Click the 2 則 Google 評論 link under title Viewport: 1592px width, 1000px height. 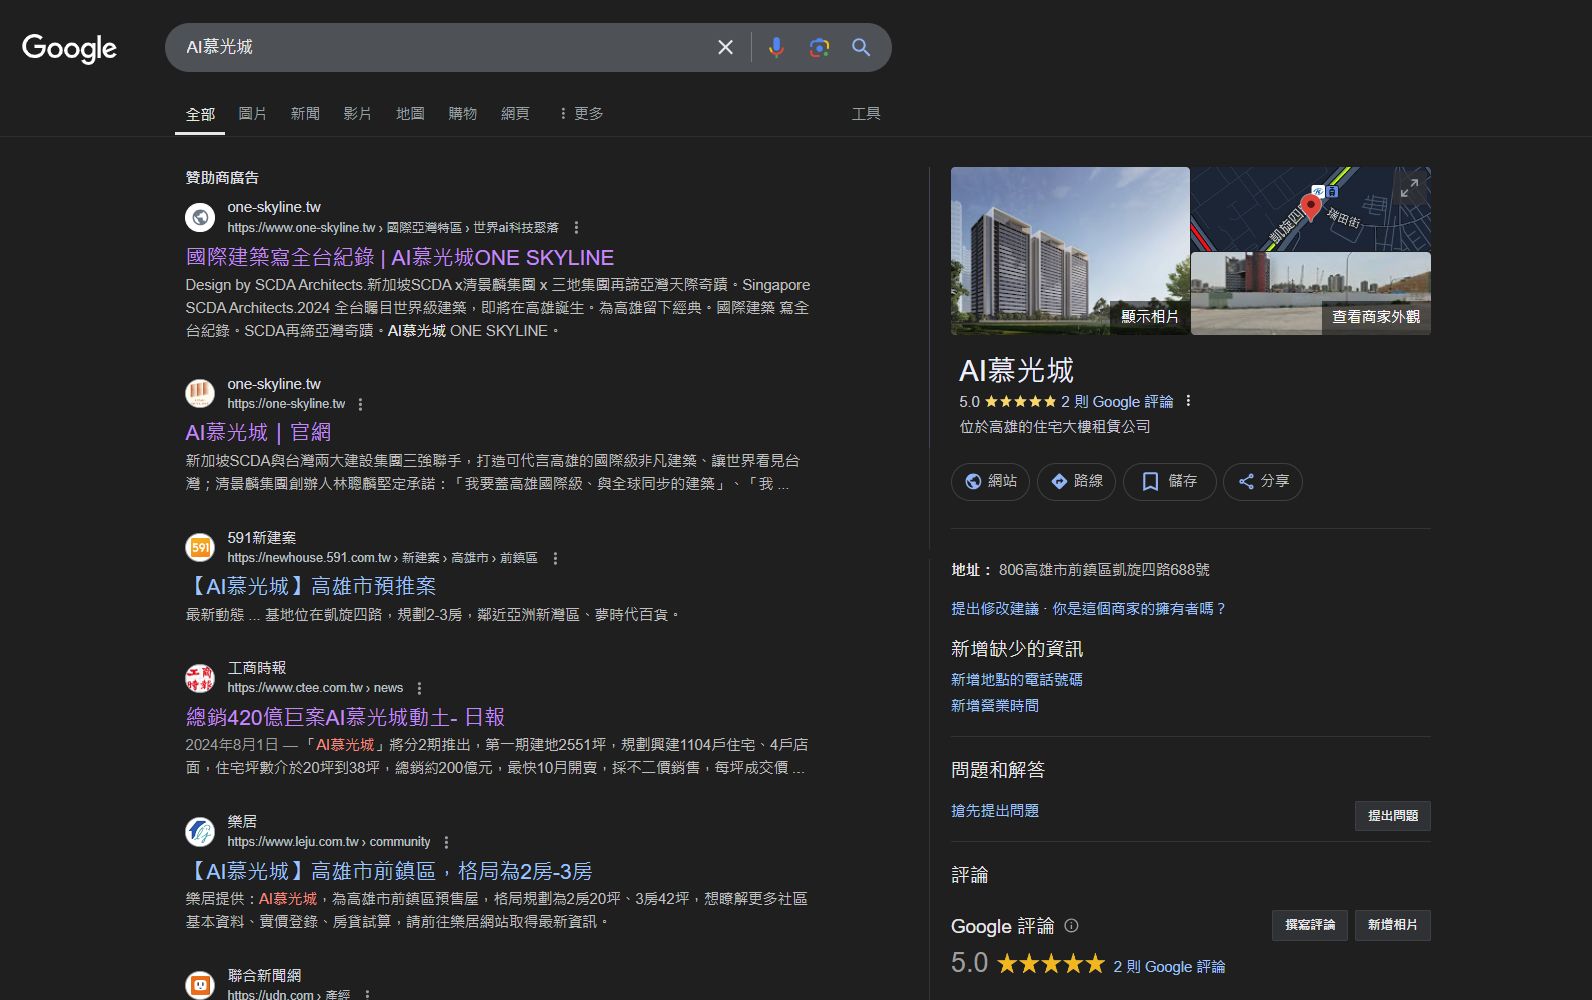[x=1117, y=402]
